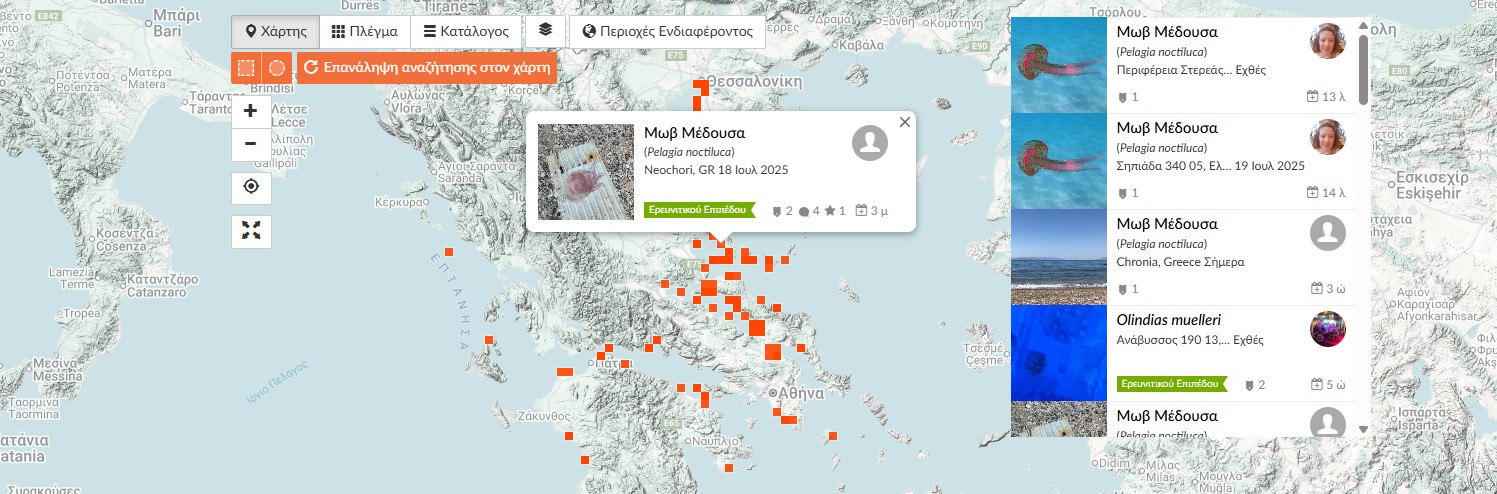1497x494 pixels.
Task: Open the Περιφέρεια Στερεάς observer's avatar
Action: (x=1328, y=41)
